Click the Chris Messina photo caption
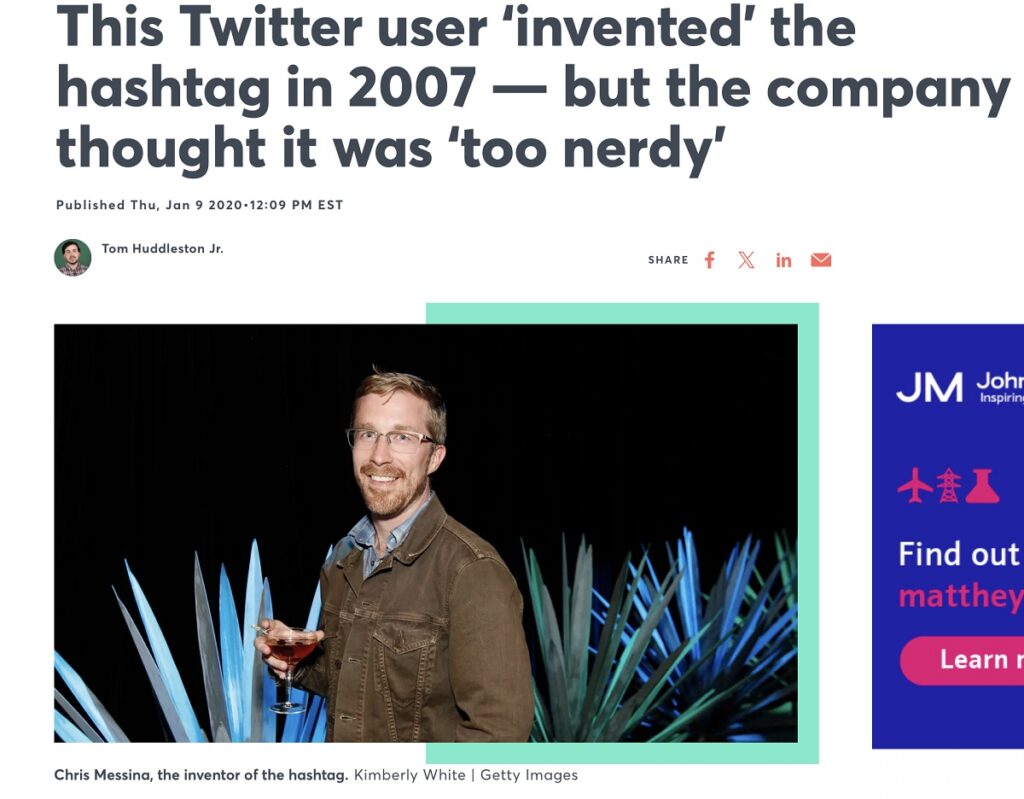Image resolution: width=1024 pixels, height=799 pixels. pos(201,775)
